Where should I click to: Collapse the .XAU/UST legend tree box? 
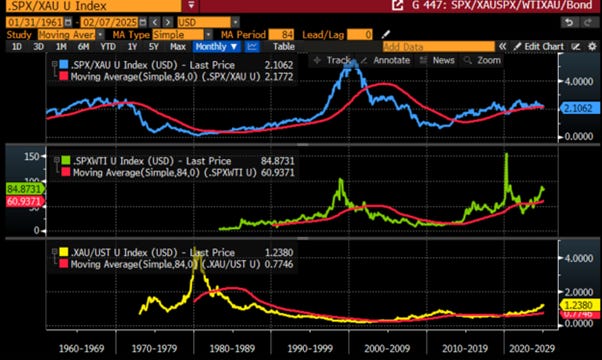[x=55, y=251]
